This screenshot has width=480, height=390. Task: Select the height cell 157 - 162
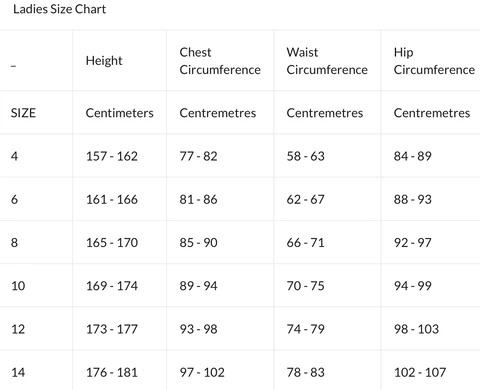112,156
